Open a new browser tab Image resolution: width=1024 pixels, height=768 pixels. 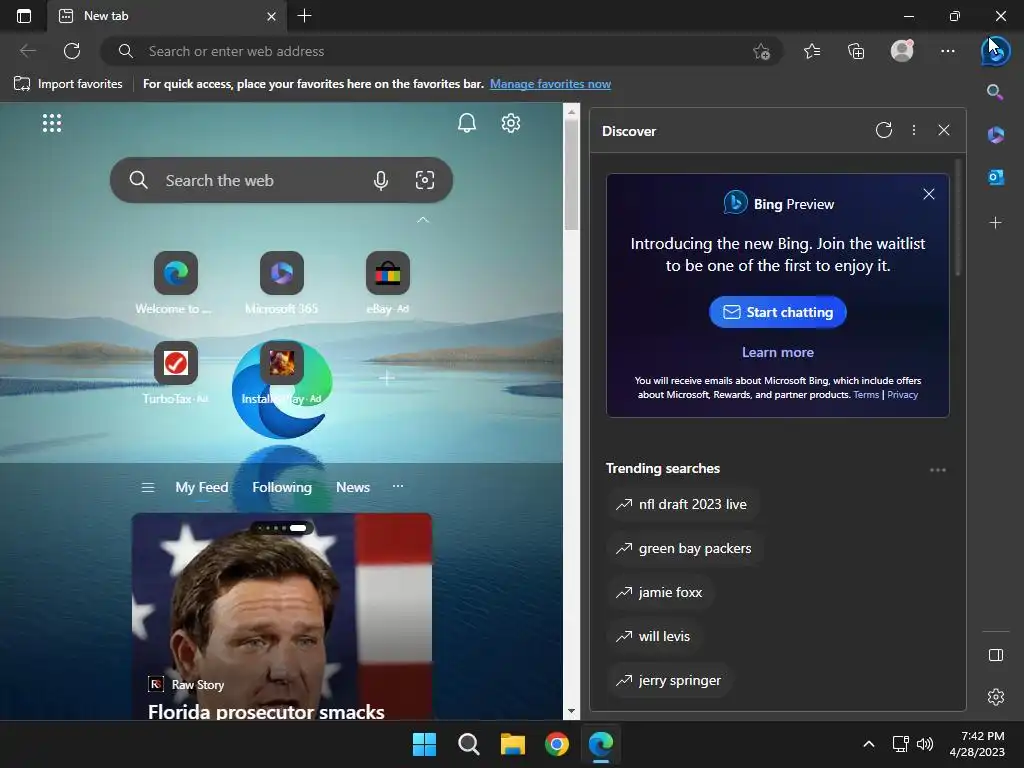pos(304,16)
